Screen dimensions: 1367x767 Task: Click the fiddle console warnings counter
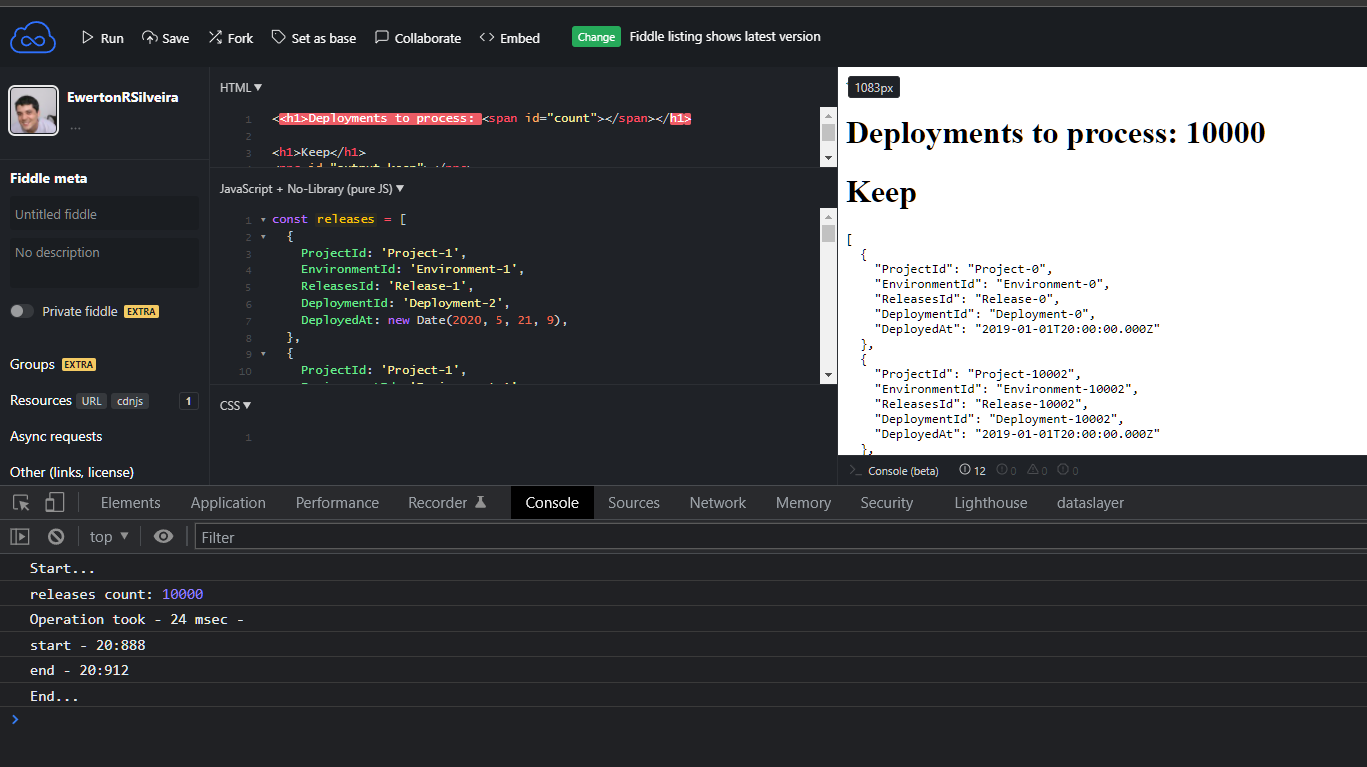coord(1038,470)
